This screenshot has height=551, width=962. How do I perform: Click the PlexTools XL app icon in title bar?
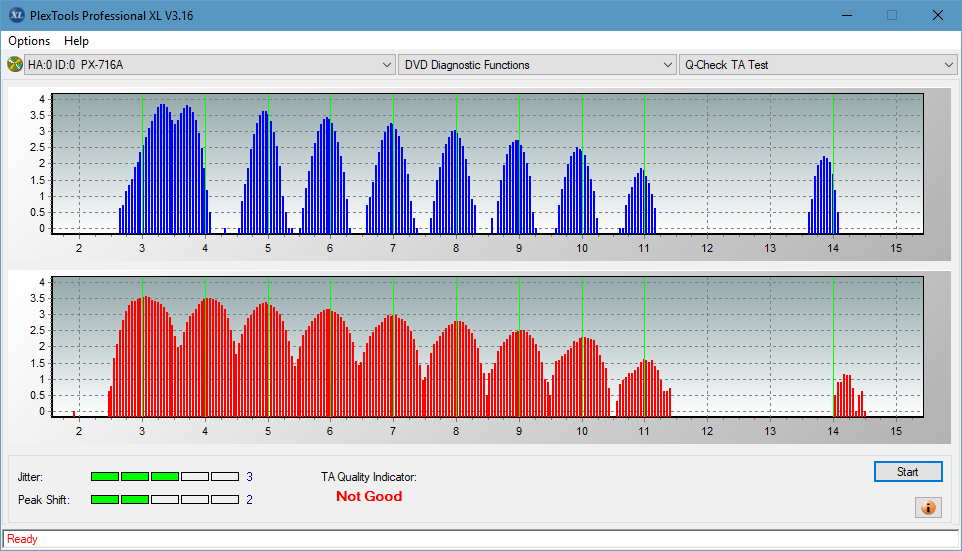tap(17, 15)
